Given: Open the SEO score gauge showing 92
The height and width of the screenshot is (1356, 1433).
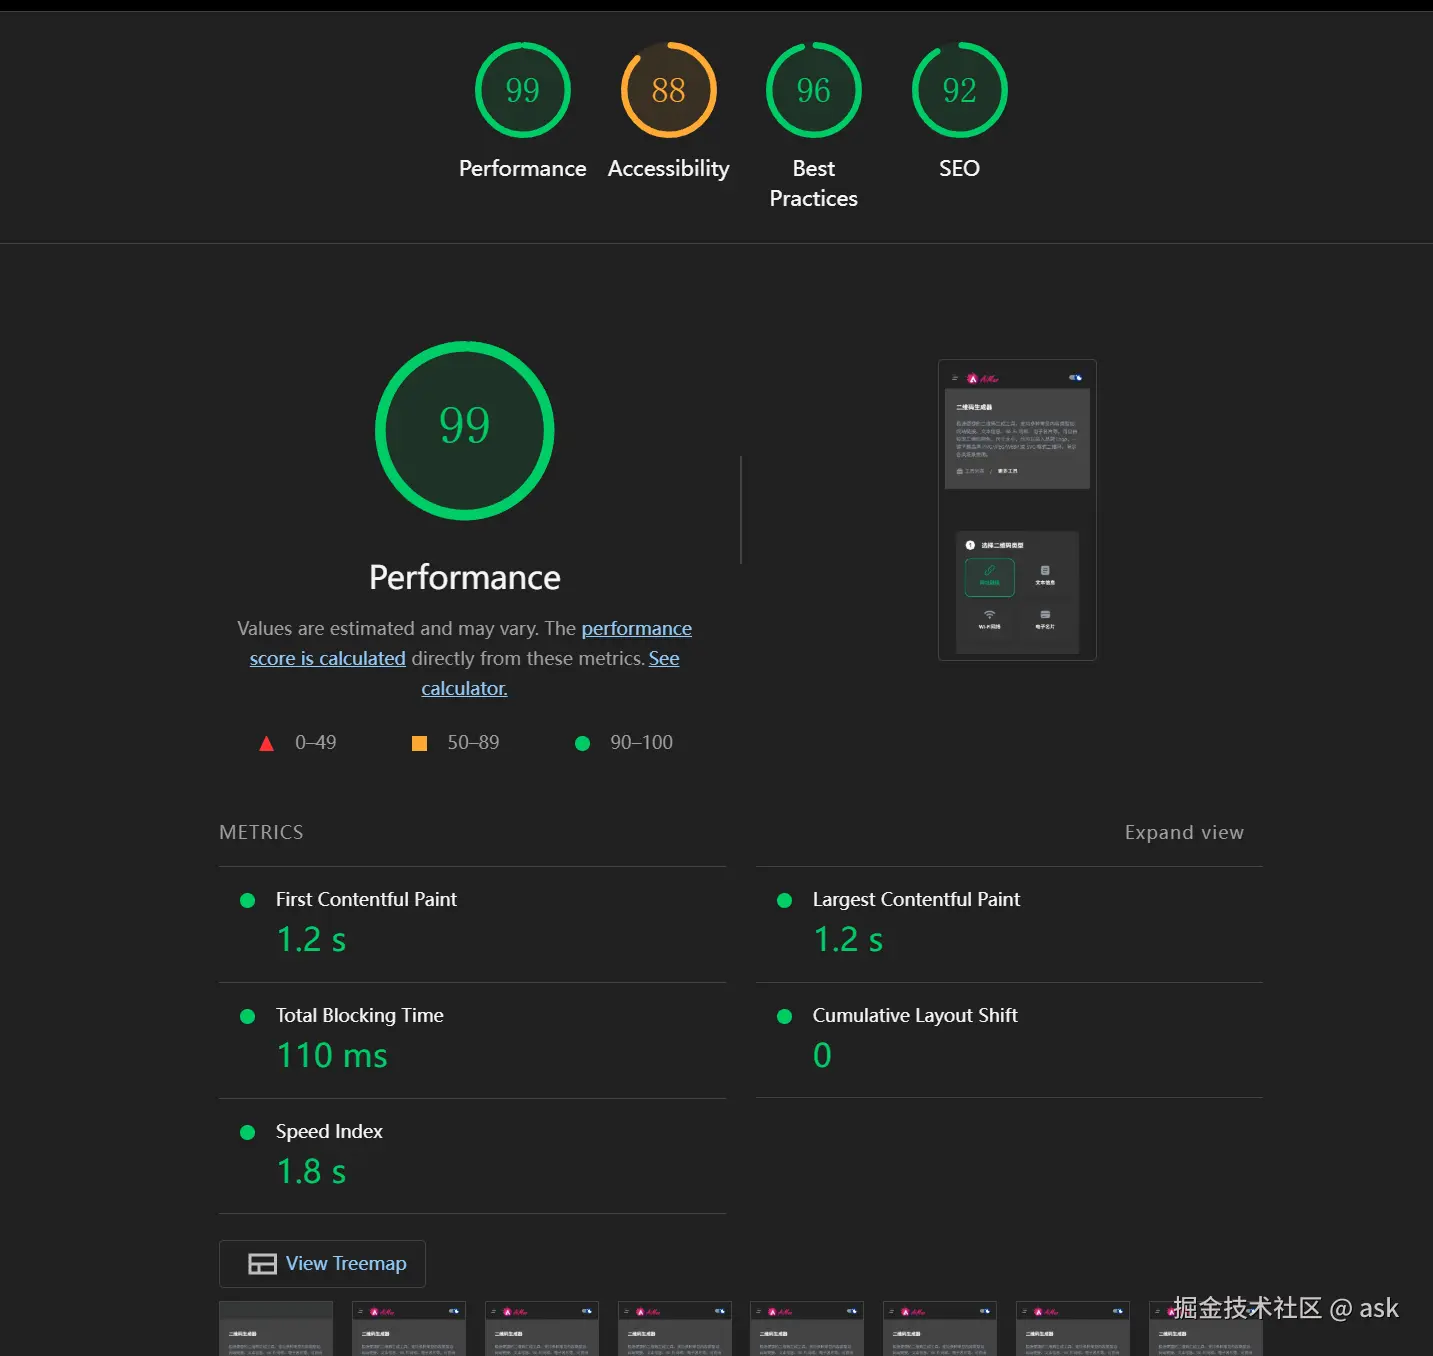Looking at the screenshot, I should point(959,90).
